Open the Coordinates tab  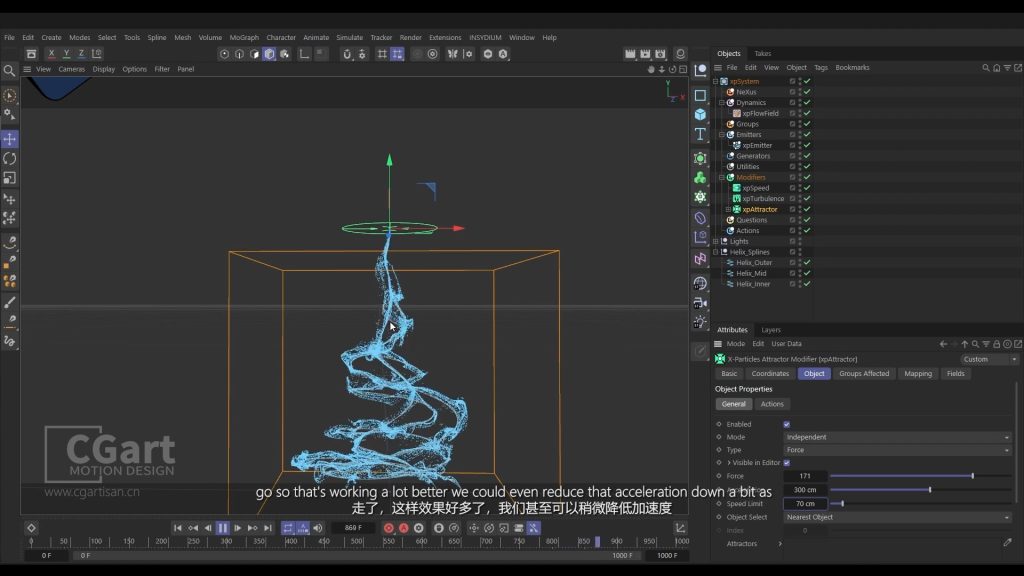pos(770,374)
